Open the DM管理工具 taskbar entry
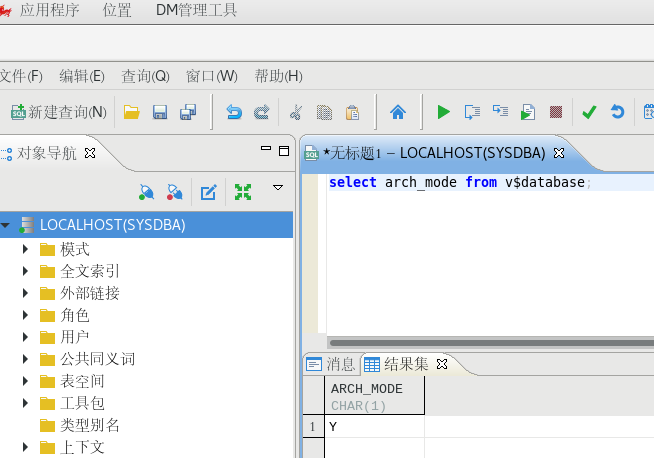This screenshot has width=654, height=458. point(196,10)
